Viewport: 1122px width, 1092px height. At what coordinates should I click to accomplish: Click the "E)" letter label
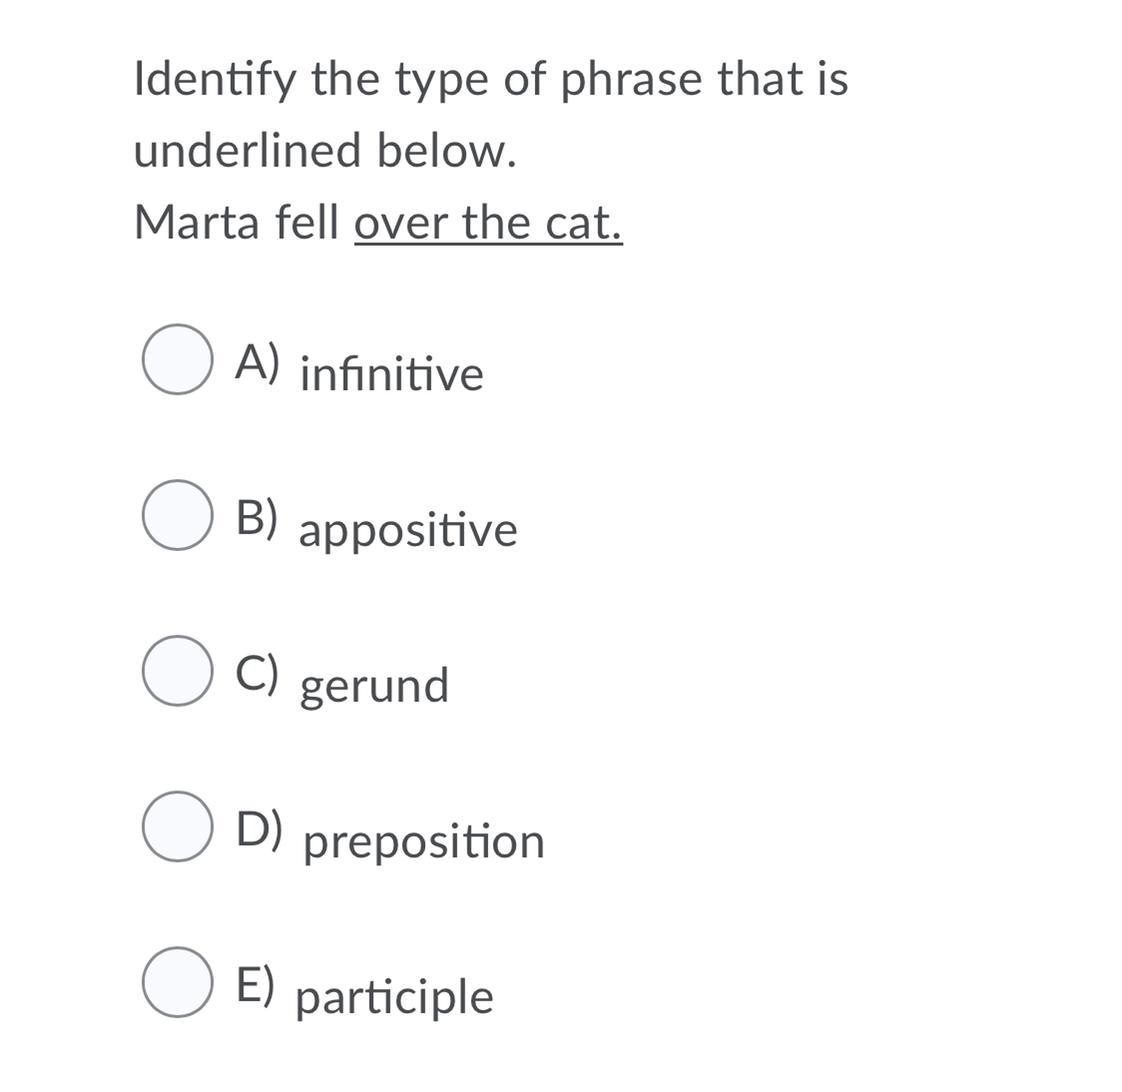[x=256, y=984]
